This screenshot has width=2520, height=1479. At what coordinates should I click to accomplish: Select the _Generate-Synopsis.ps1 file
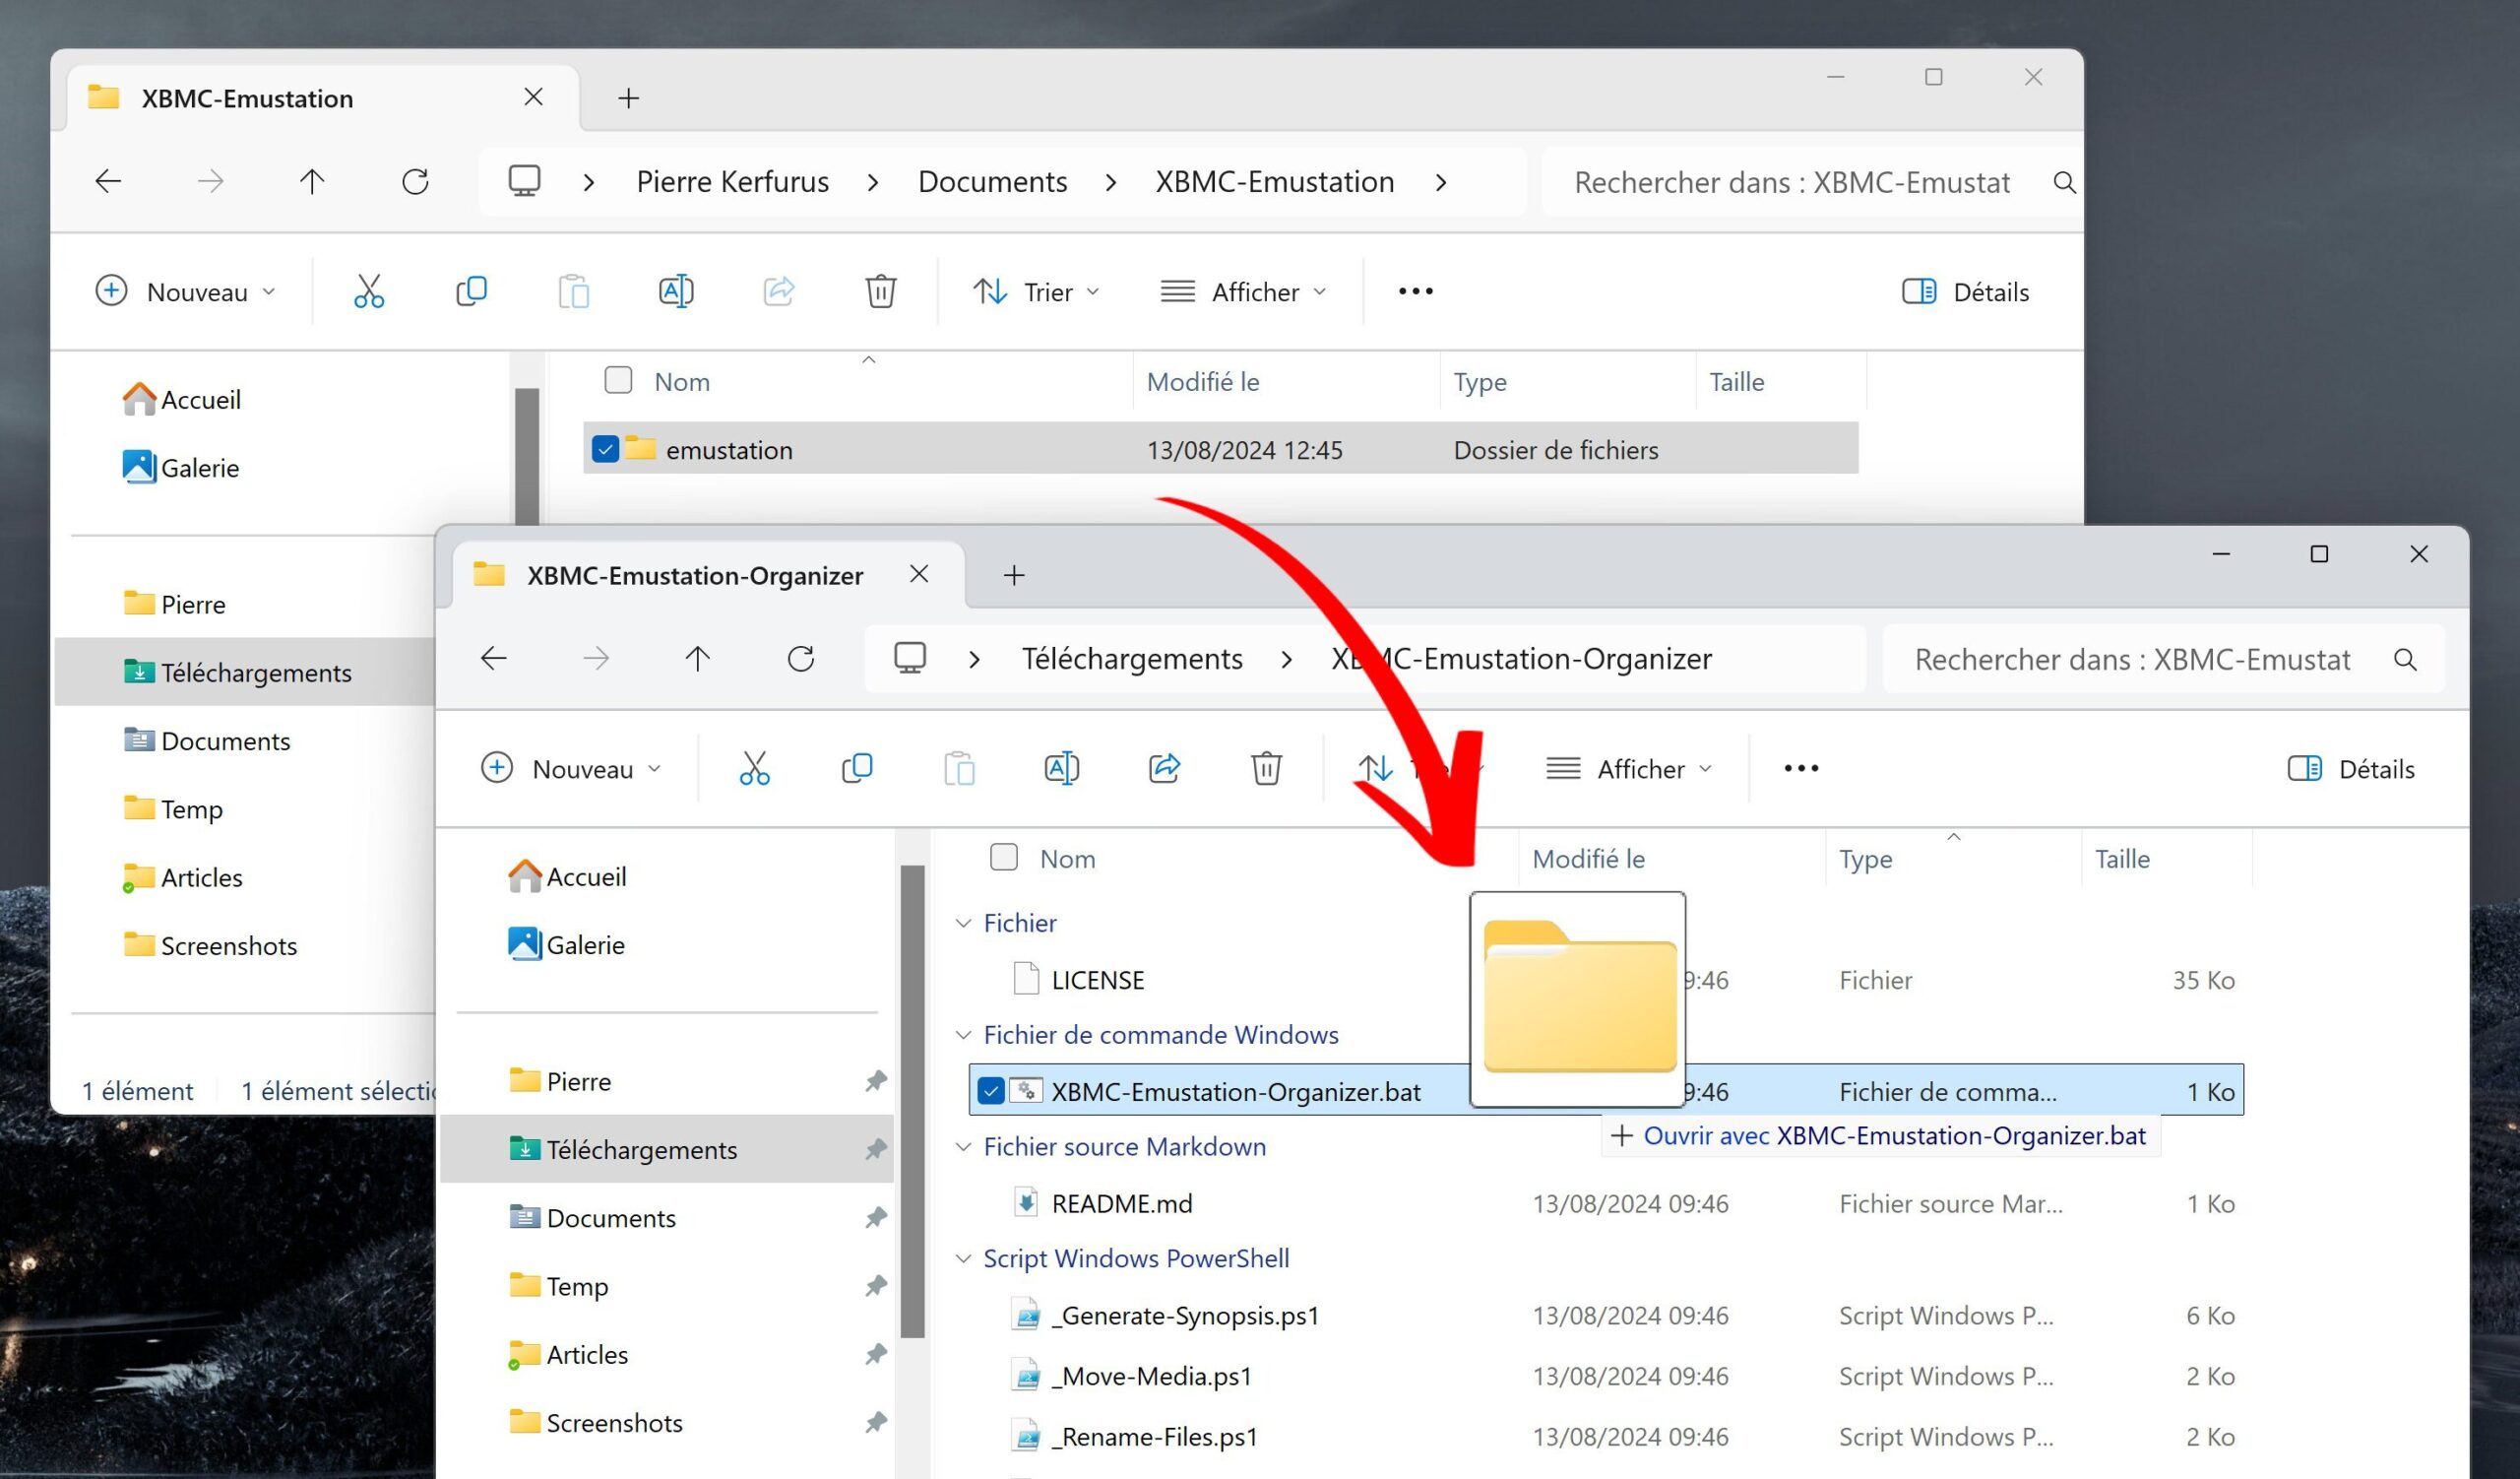(x=1185, y=1315)
